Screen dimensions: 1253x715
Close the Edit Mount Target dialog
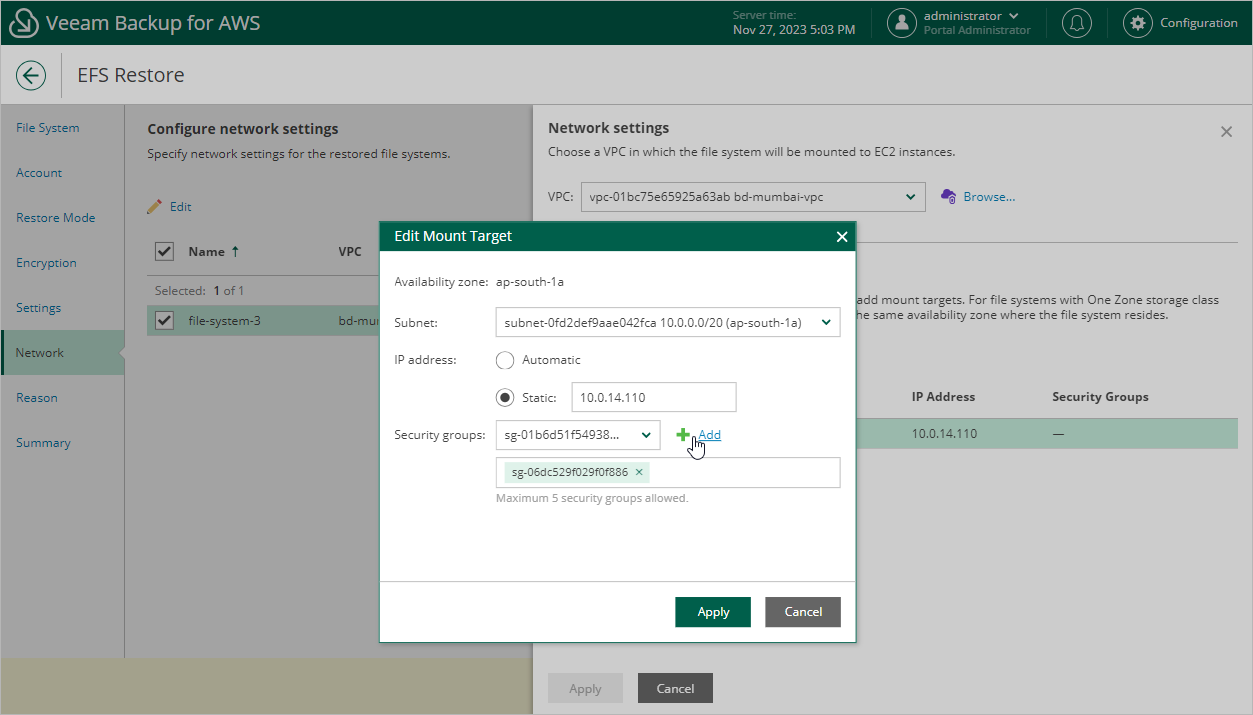pyautogui.click(x=842, y=237)
